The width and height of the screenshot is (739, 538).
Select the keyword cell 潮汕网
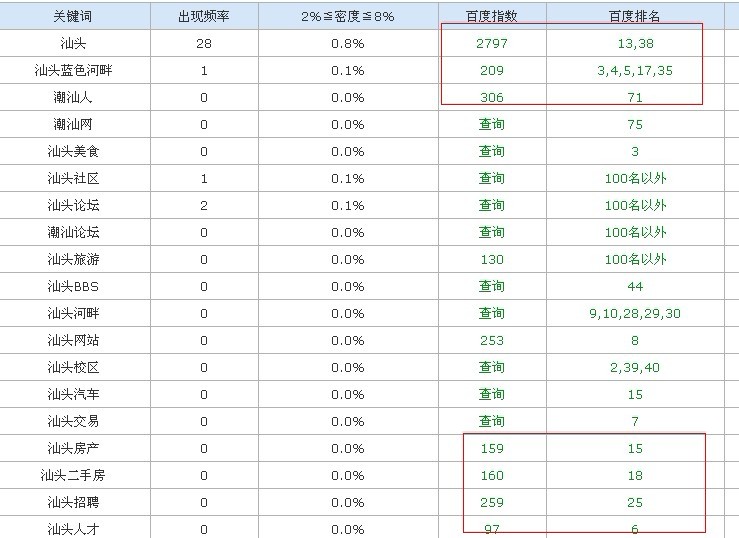point(73,124)
